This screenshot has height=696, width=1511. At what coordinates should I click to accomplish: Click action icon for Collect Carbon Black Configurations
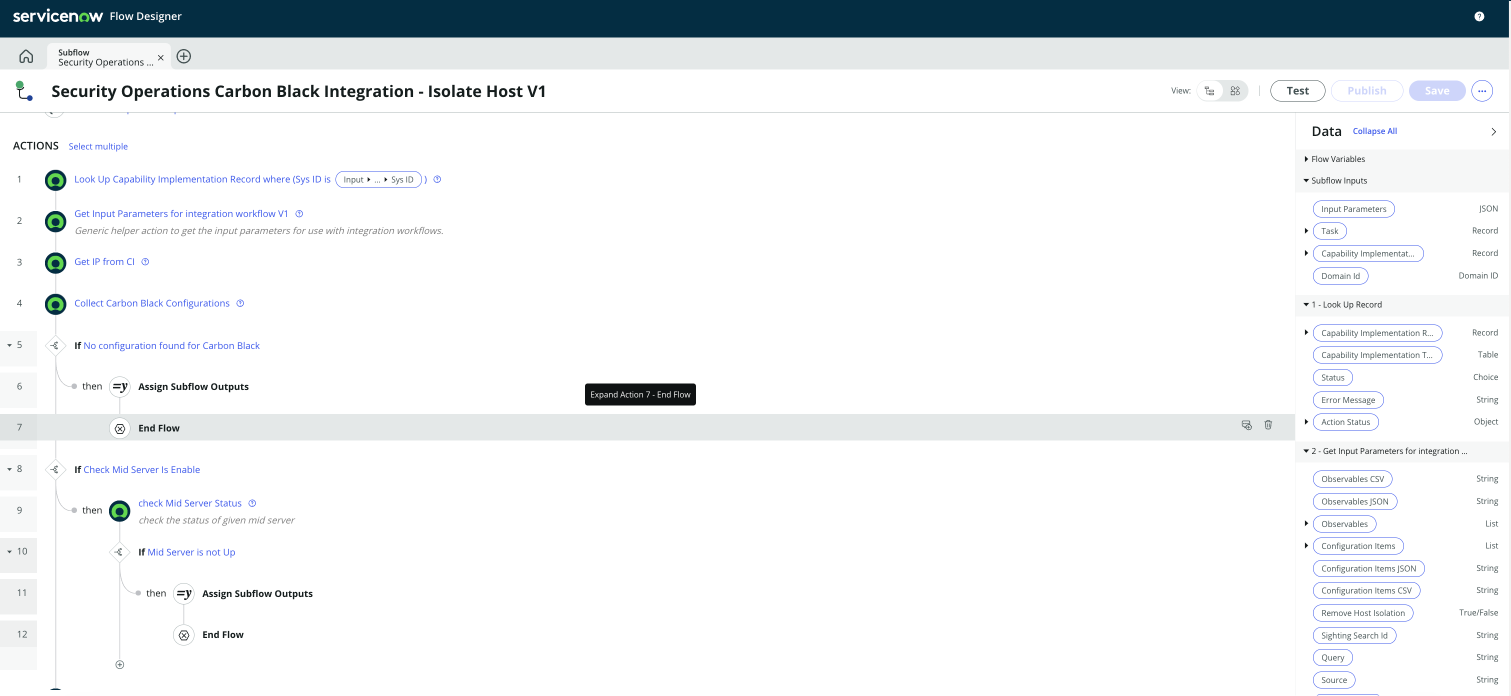click(56, 304)
